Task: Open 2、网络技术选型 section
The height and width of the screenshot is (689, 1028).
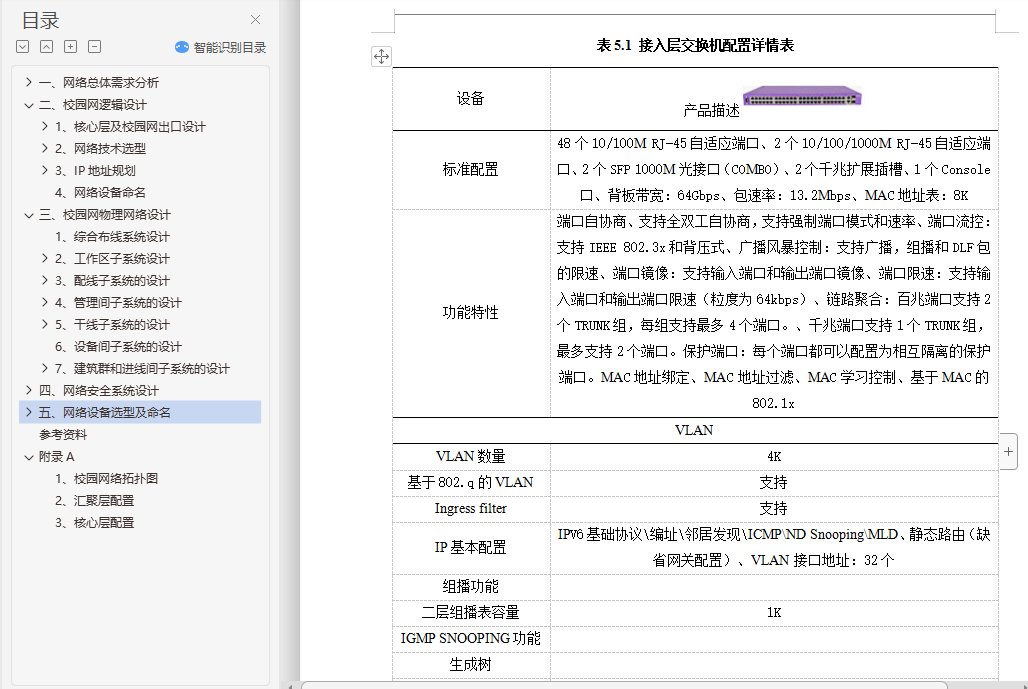Action: click(x=100, y=149)
